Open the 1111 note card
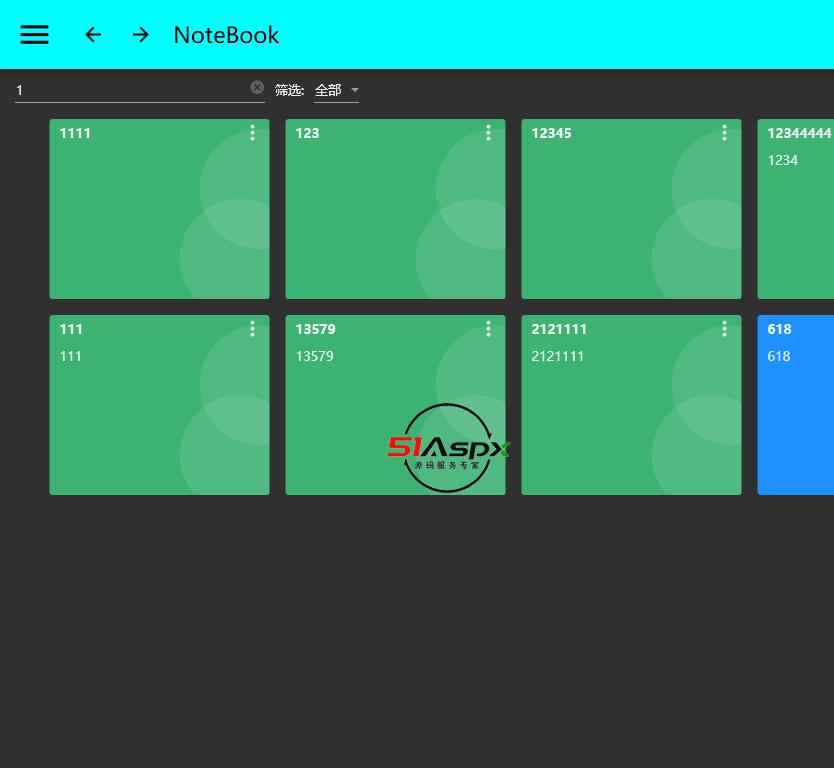 pyautogui.click(x=160, y=209)
